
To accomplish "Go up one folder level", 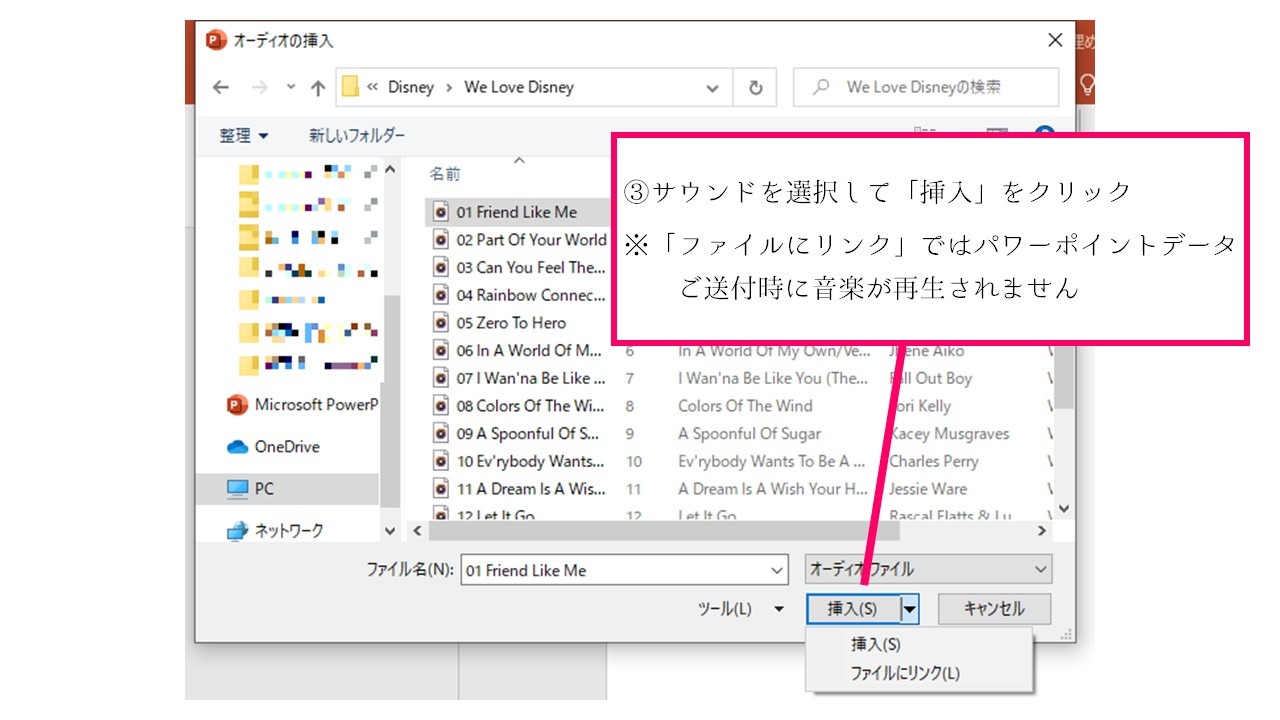I will pos(318,88).
